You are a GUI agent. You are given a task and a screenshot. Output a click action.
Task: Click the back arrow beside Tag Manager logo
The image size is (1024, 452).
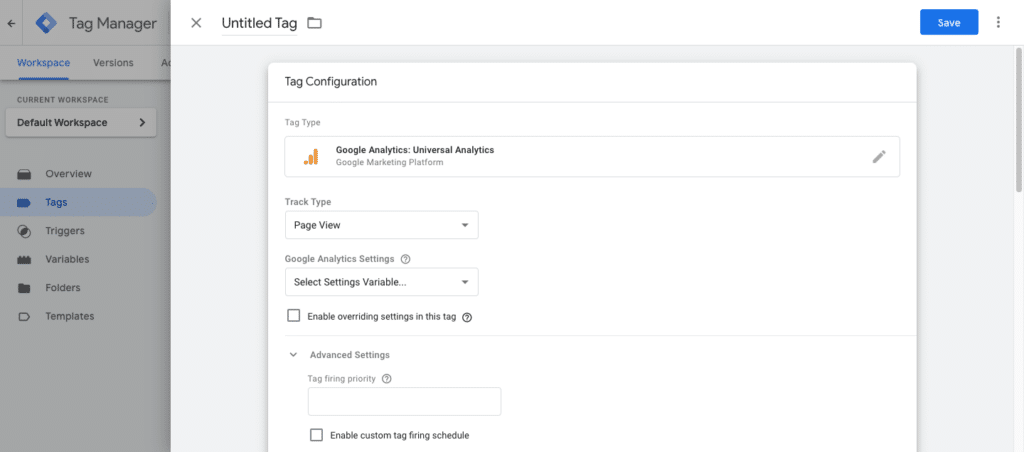[10, 23]
